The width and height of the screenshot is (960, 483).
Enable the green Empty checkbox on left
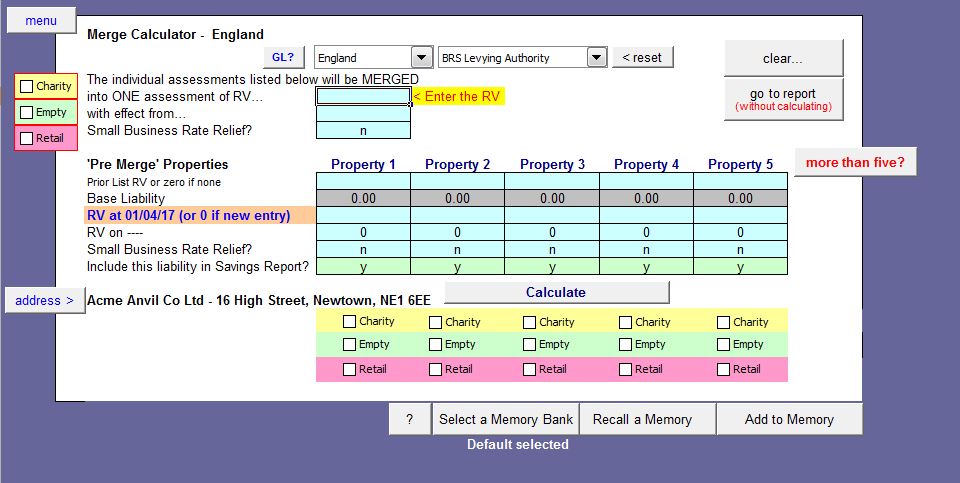[27, 113]
